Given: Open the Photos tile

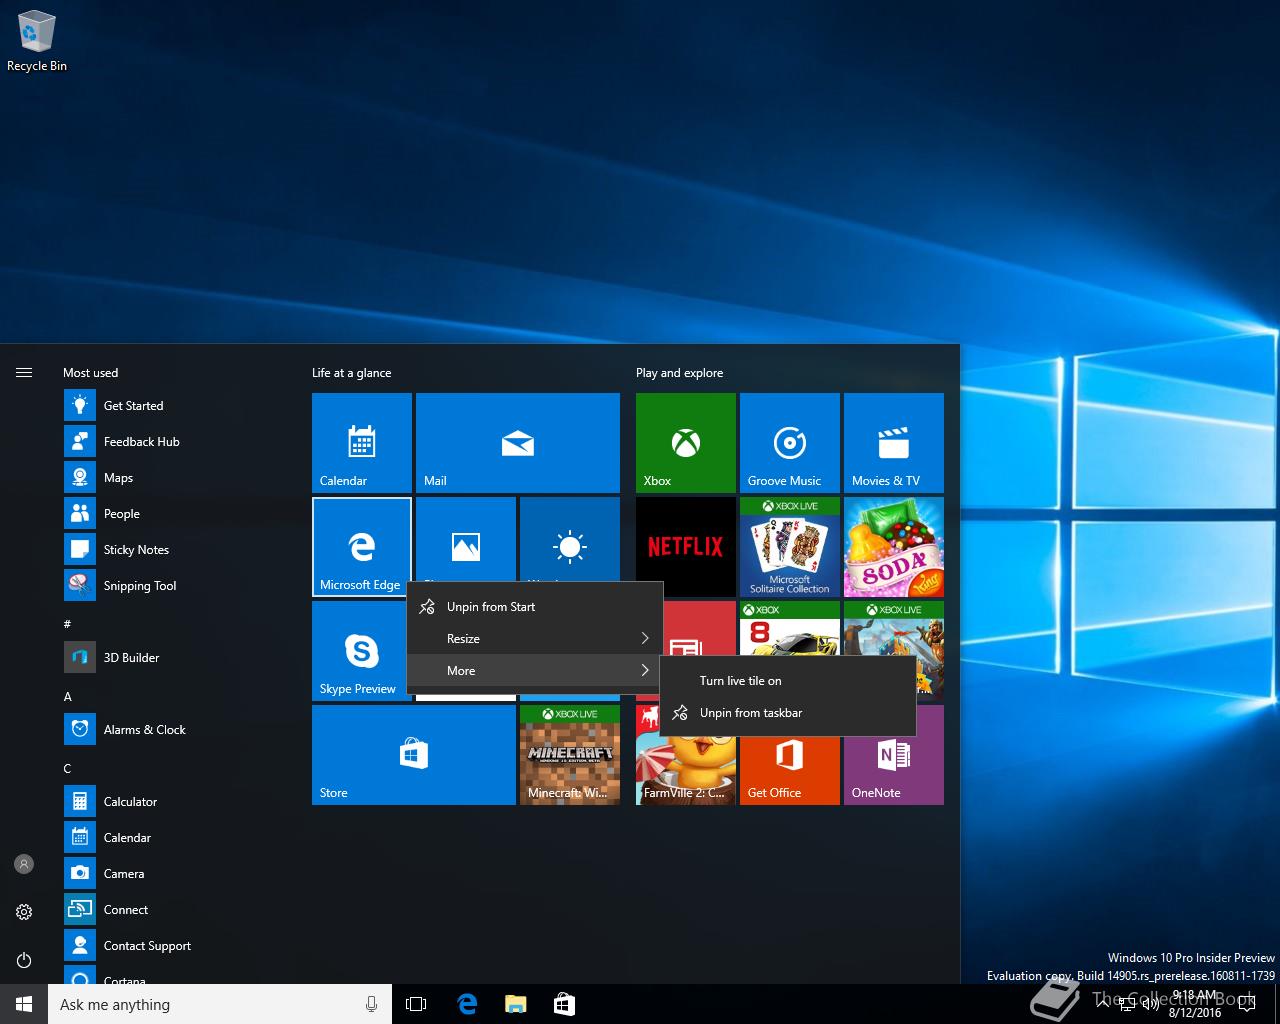Looking at the screenshot, I should [466, 540].
